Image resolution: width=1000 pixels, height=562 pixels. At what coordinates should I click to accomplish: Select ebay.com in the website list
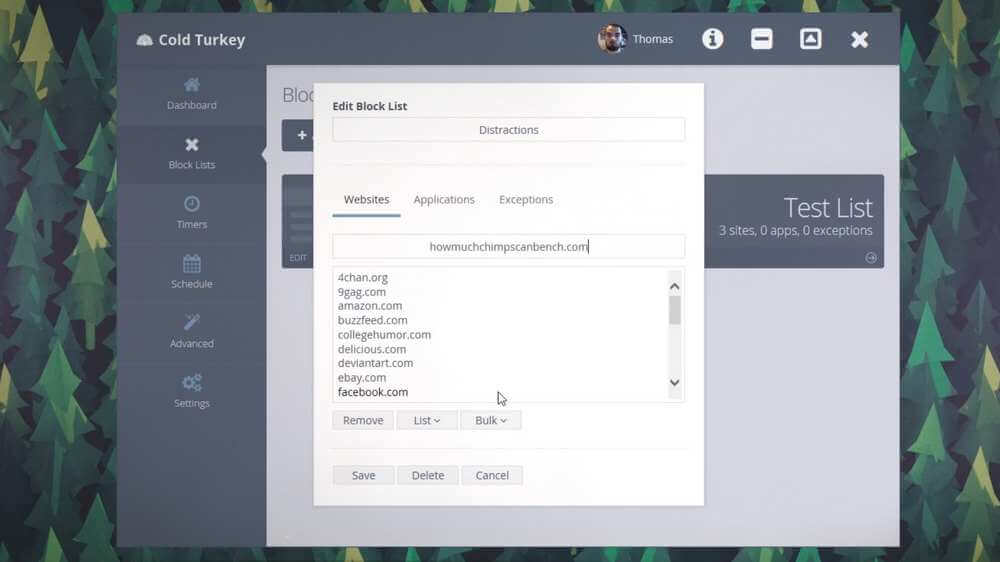(x=362, y=378)
